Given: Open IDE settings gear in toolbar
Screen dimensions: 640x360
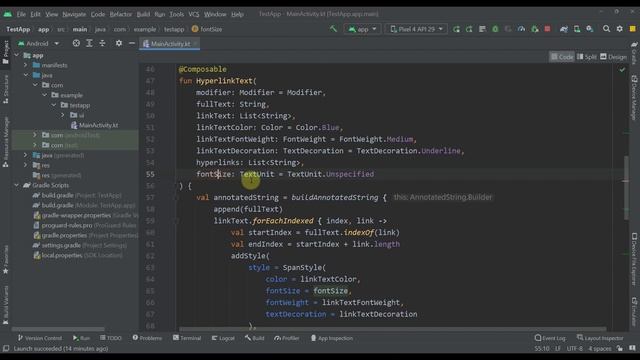Looking at the screenshot, I should tap(620, 29).
